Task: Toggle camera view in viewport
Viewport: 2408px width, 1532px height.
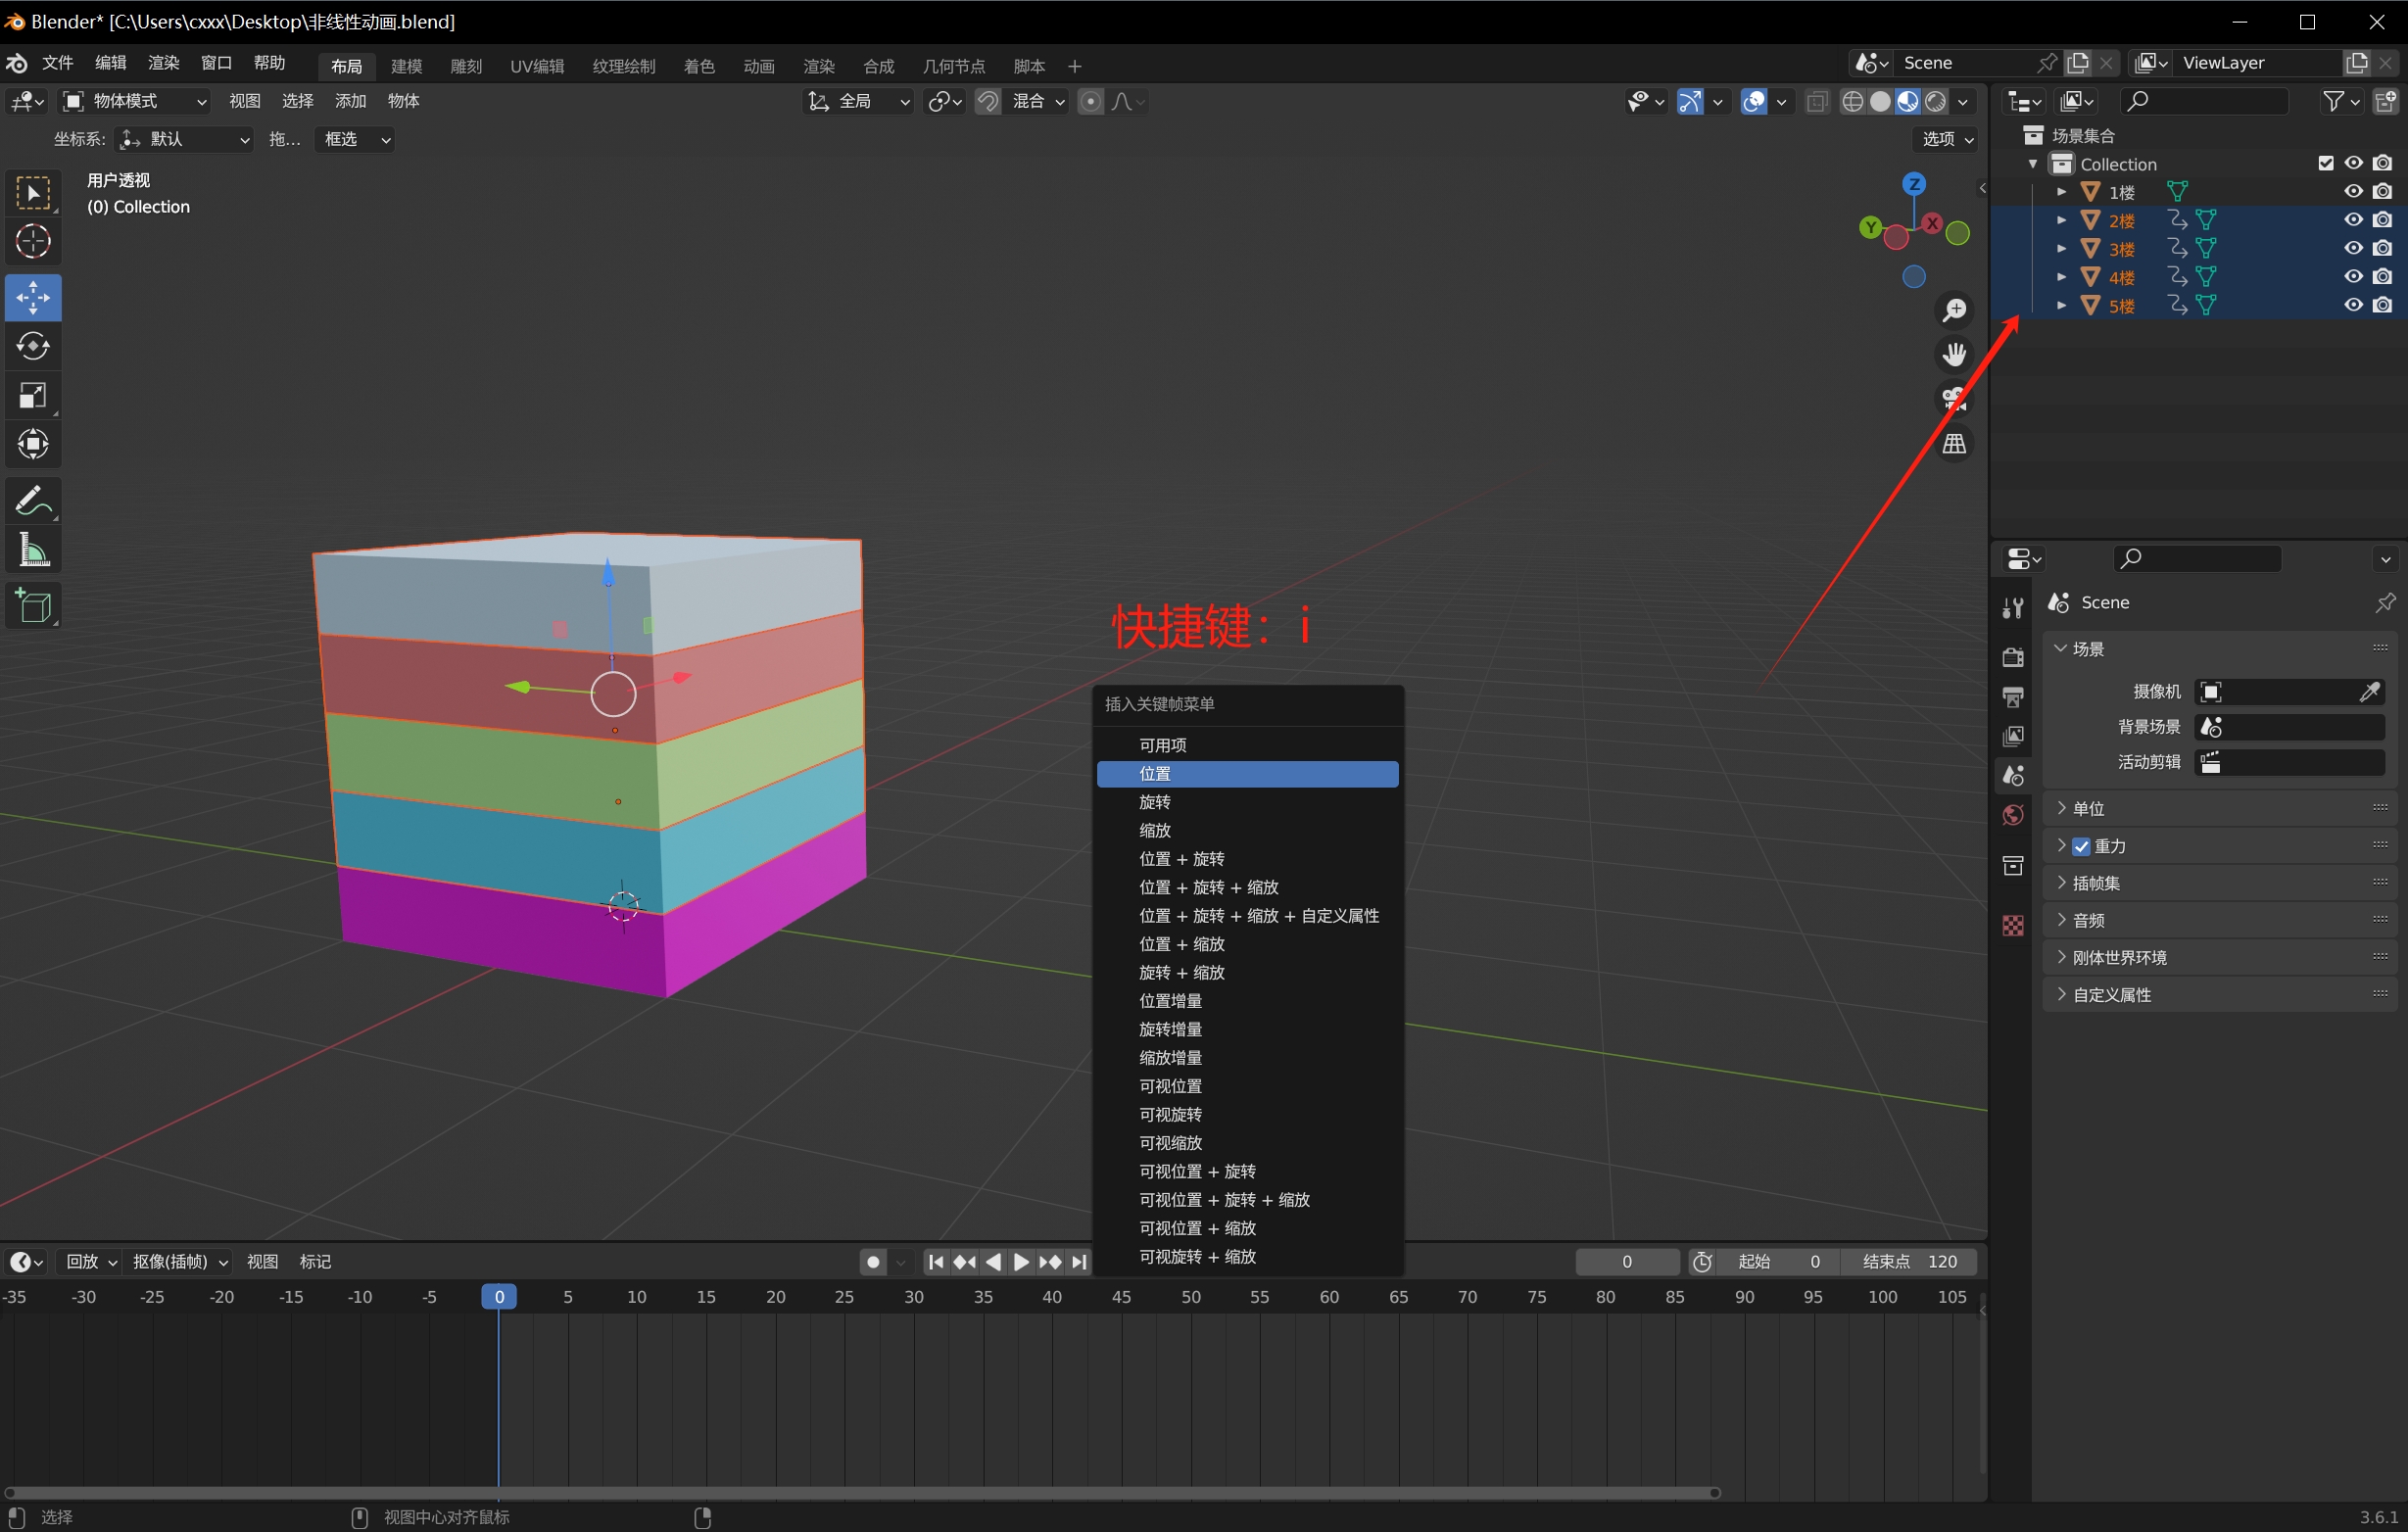Action: click(1953, 399)
